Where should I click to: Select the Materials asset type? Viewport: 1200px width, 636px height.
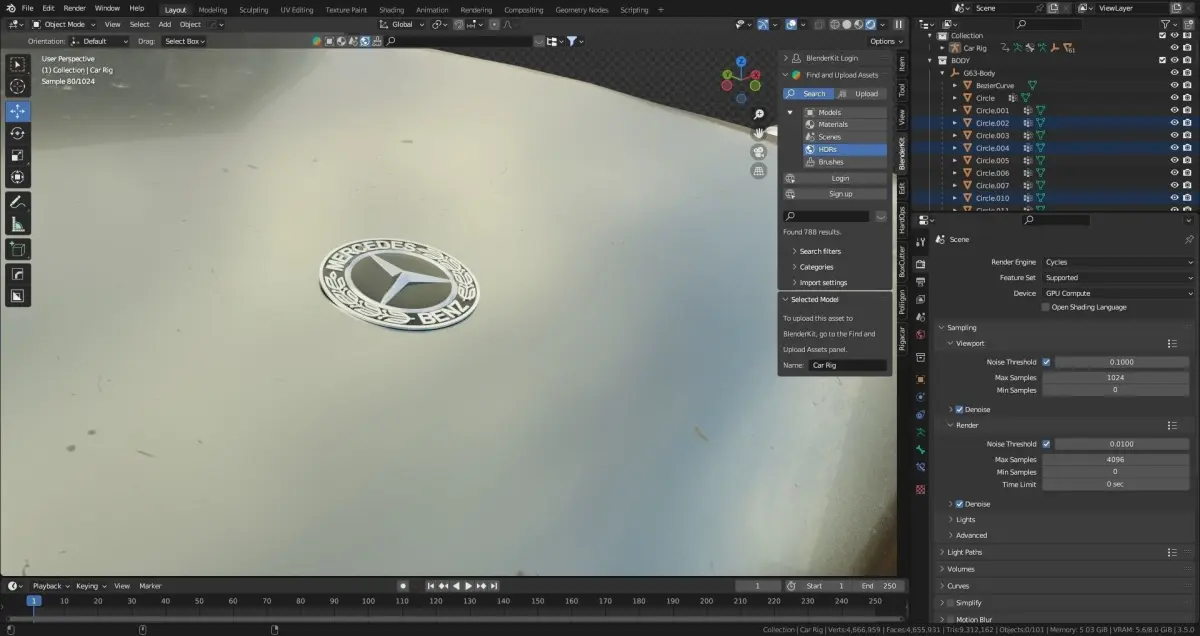pyautogui.click(x=845, y=125)
